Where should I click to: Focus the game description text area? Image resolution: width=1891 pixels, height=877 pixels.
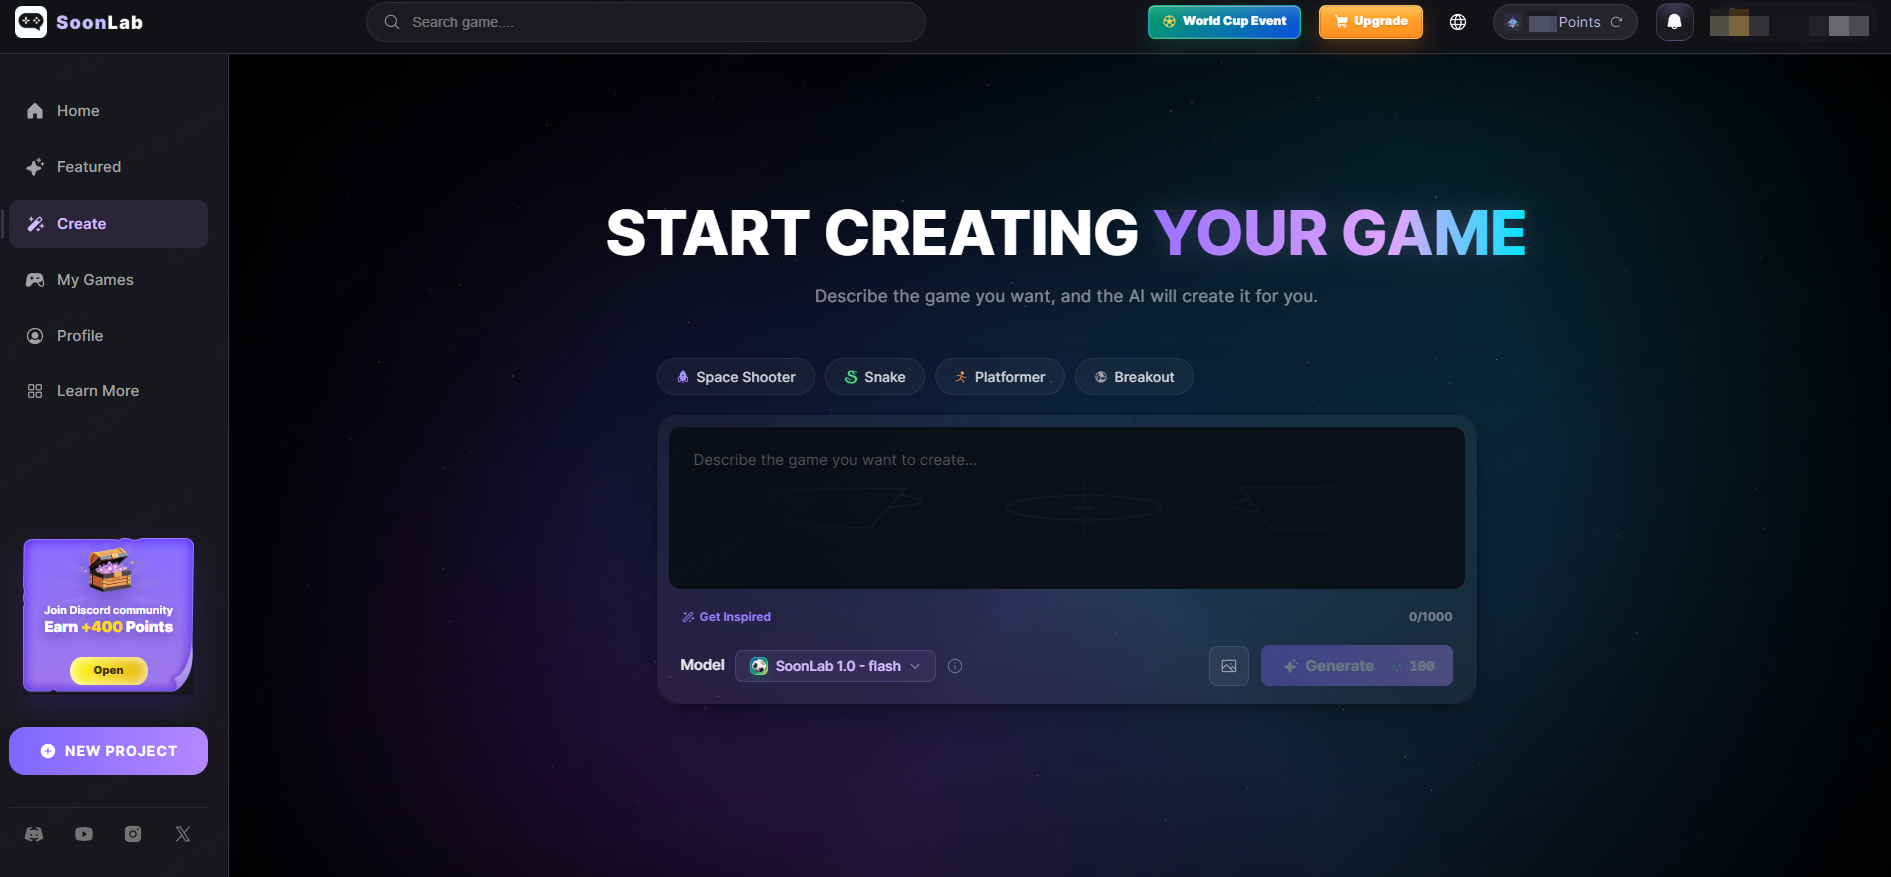[1067, 508]
